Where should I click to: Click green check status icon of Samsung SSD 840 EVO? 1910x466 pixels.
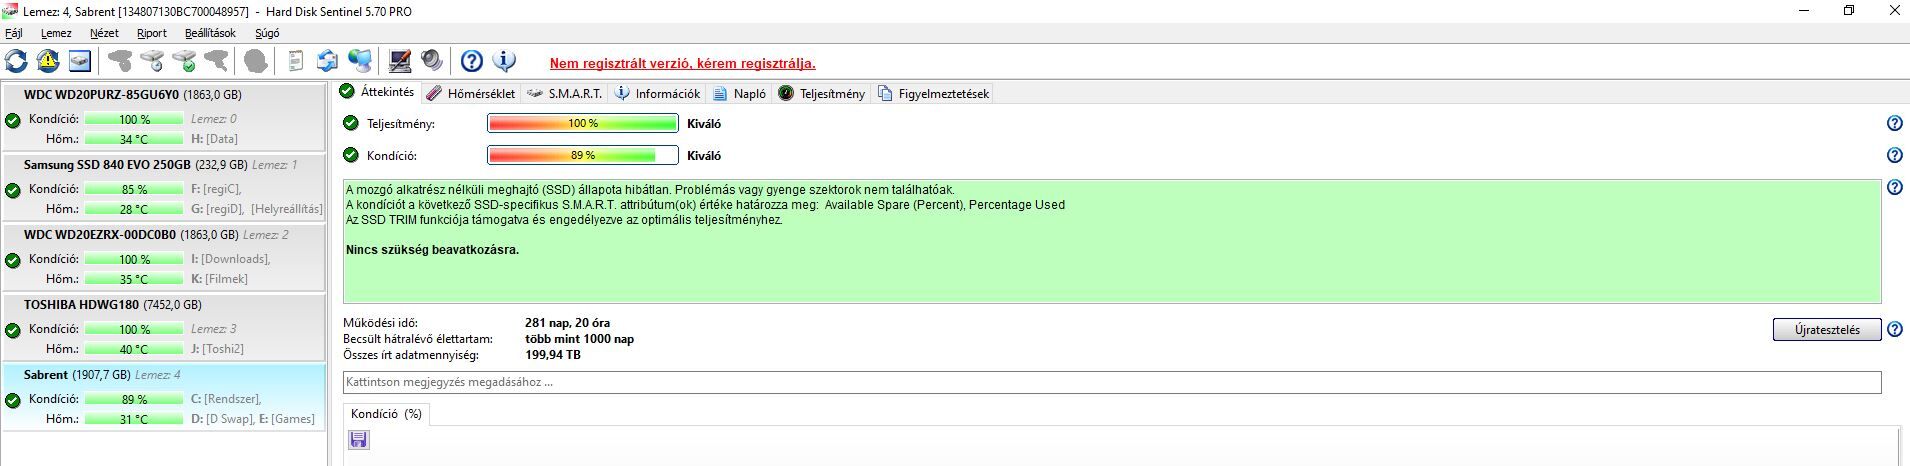pos(12,190)
